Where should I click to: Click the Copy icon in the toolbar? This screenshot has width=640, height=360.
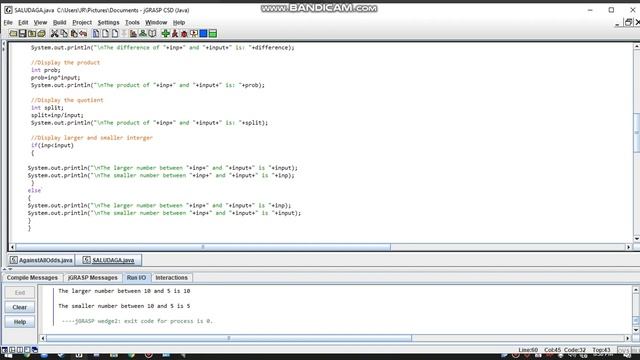pyautogui.click(x=64, y=33)
